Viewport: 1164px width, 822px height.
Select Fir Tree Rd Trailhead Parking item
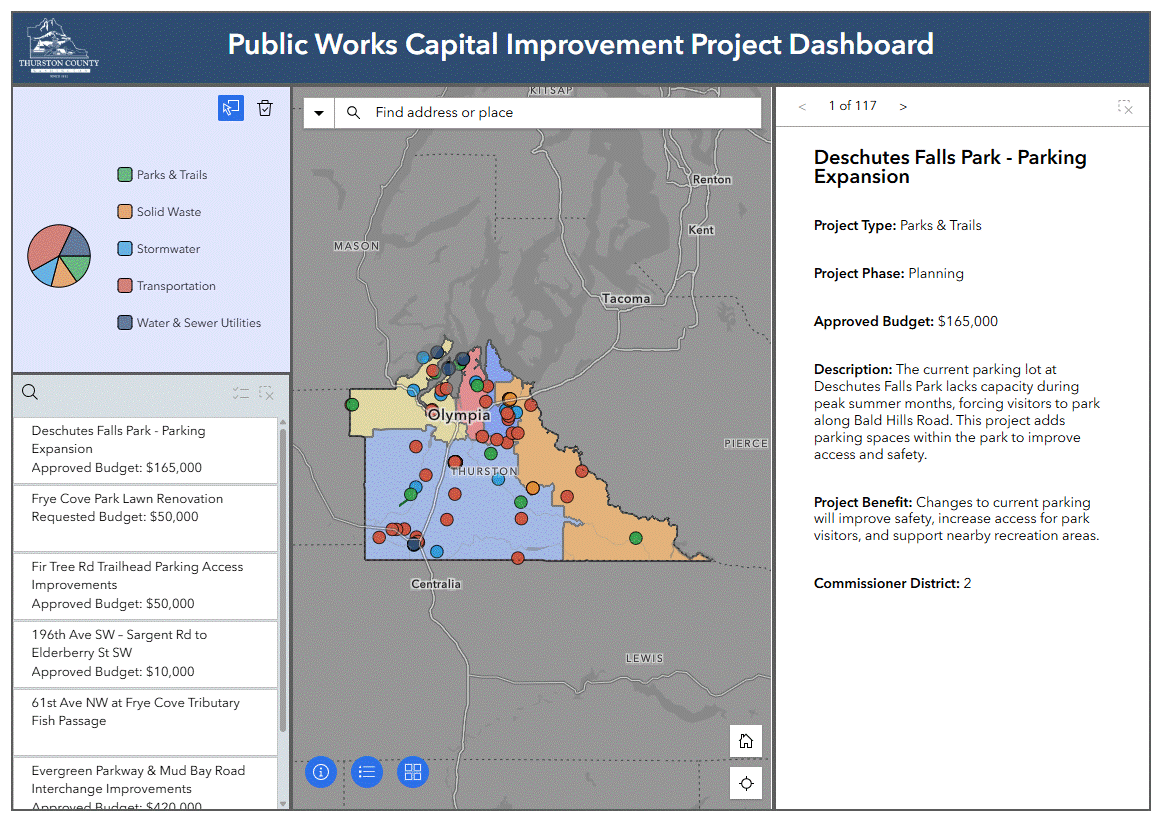click(x=145, y=585)
